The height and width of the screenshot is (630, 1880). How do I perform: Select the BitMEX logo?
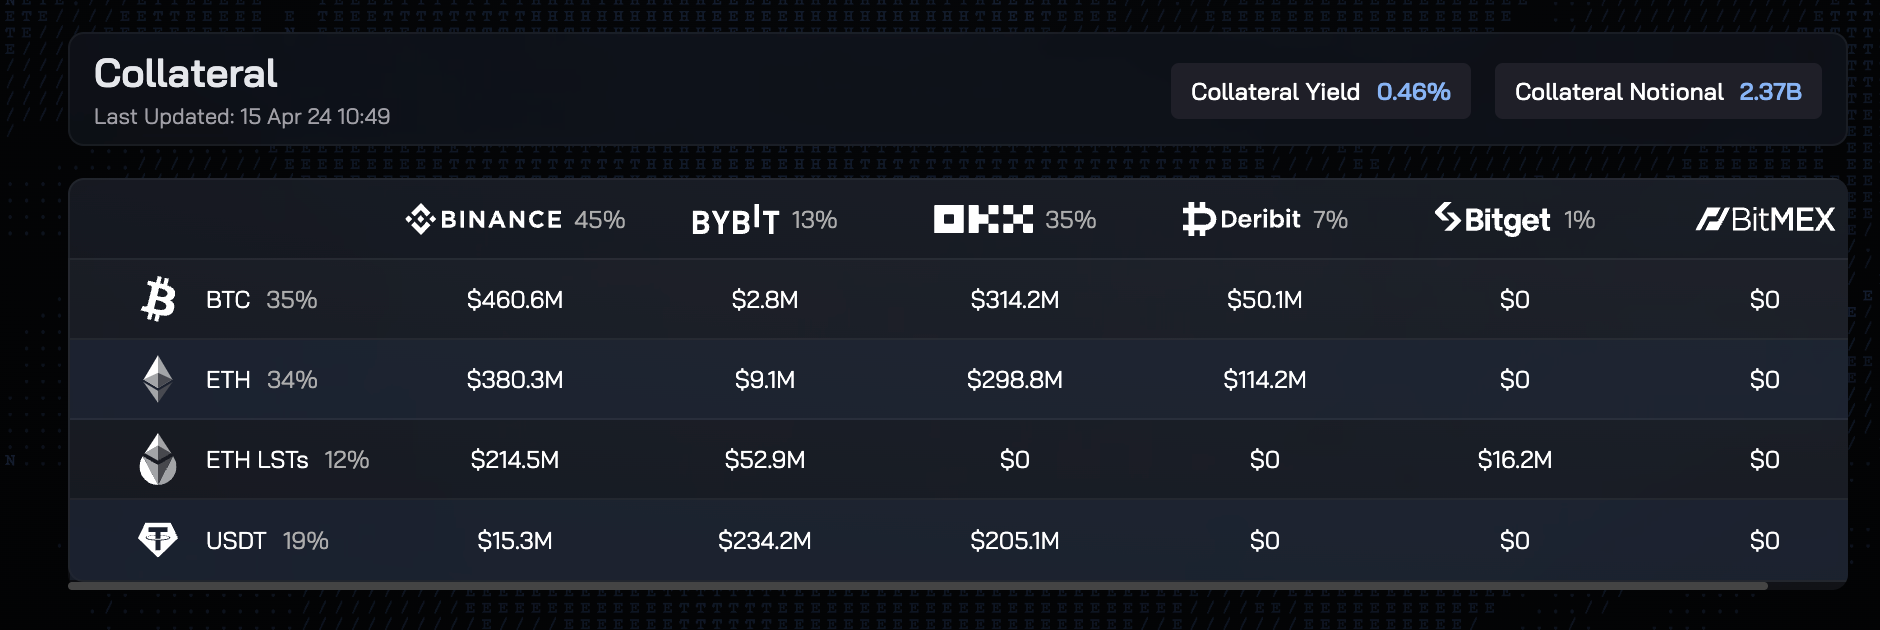(1765, 219)
